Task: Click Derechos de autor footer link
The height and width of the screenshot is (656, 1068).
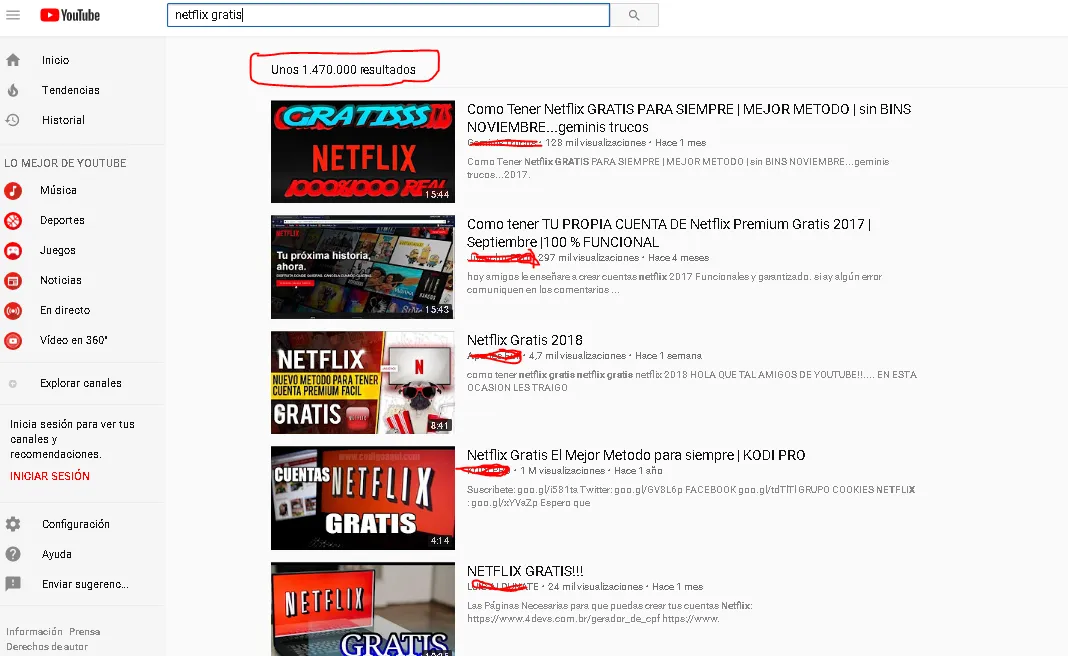Action: (x=47, y=646)
